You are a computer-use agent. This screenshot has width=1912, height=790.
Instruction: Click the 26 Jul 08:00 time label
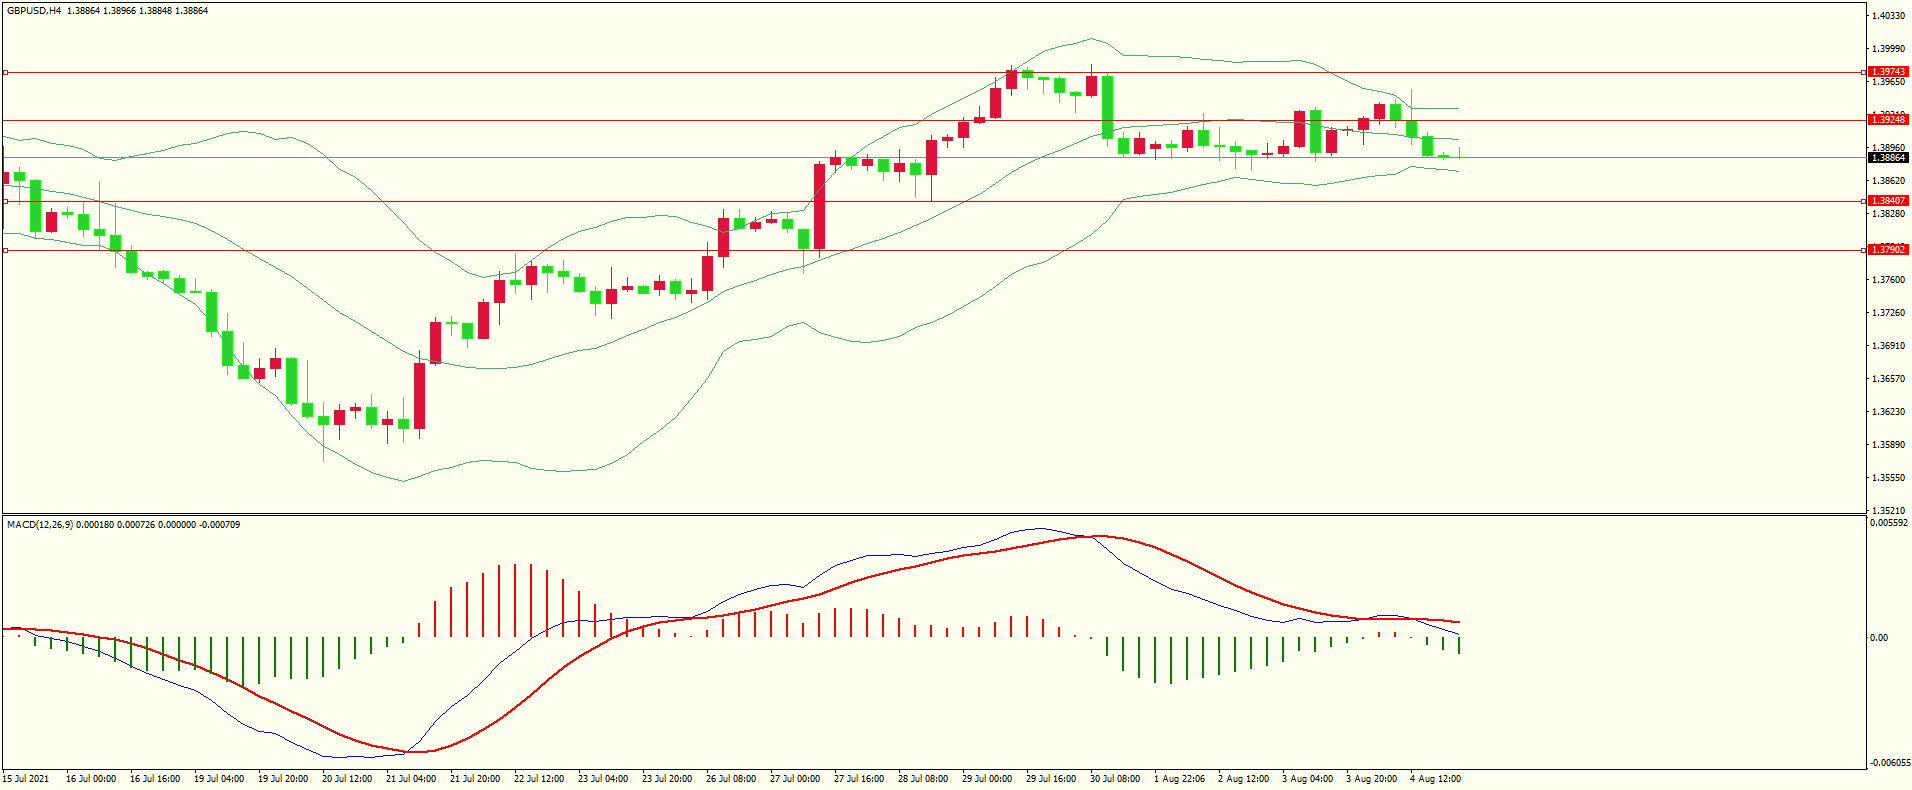coord(731,779)
